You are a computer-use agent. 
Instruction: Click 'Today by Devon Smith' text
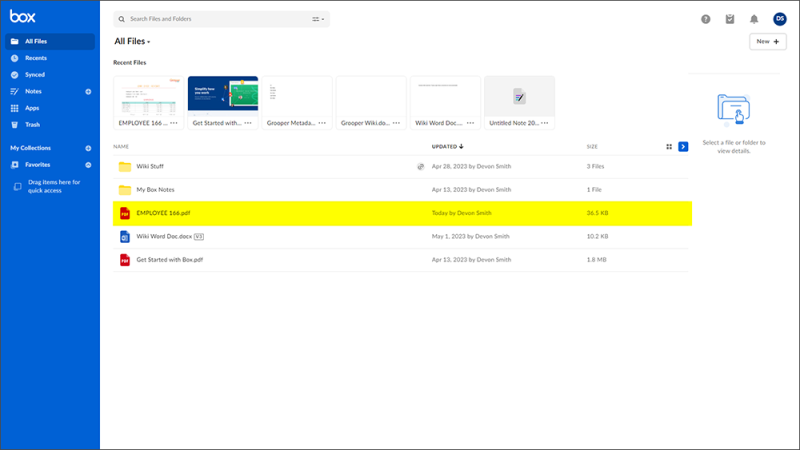462,213
